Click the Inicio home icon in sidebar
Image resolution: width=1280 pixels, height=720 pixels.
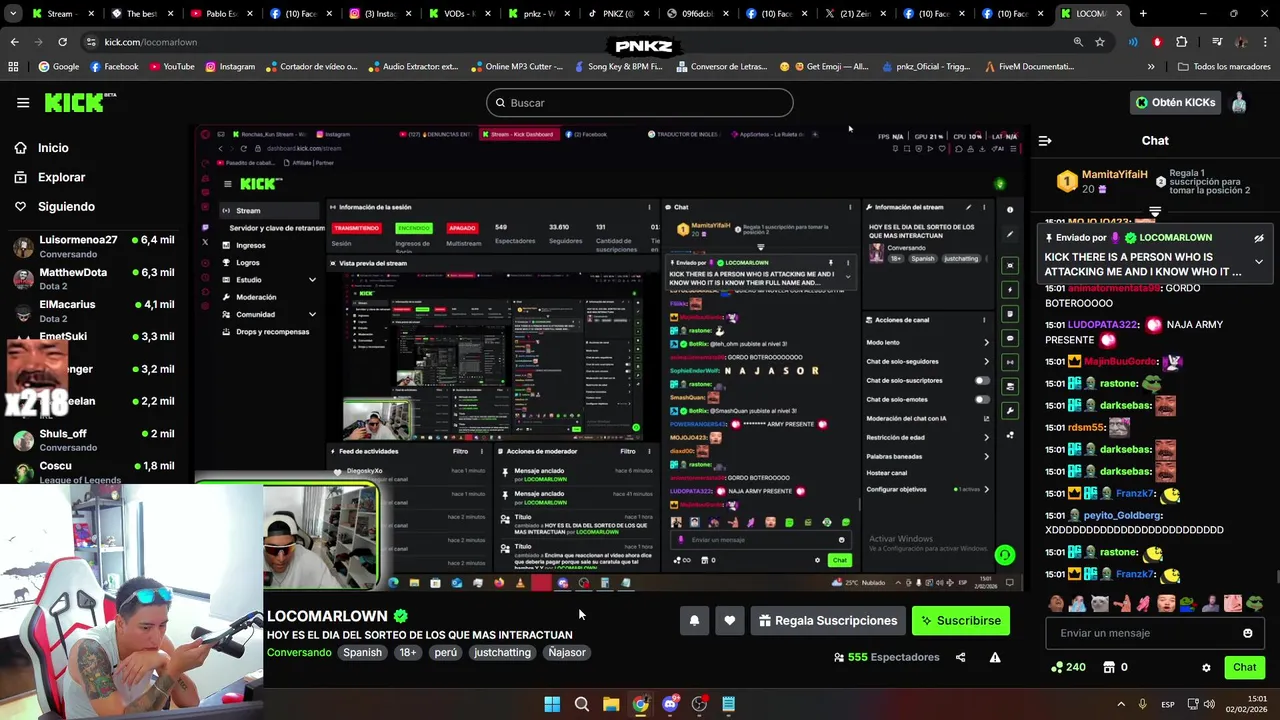click(x=20, y=148)
